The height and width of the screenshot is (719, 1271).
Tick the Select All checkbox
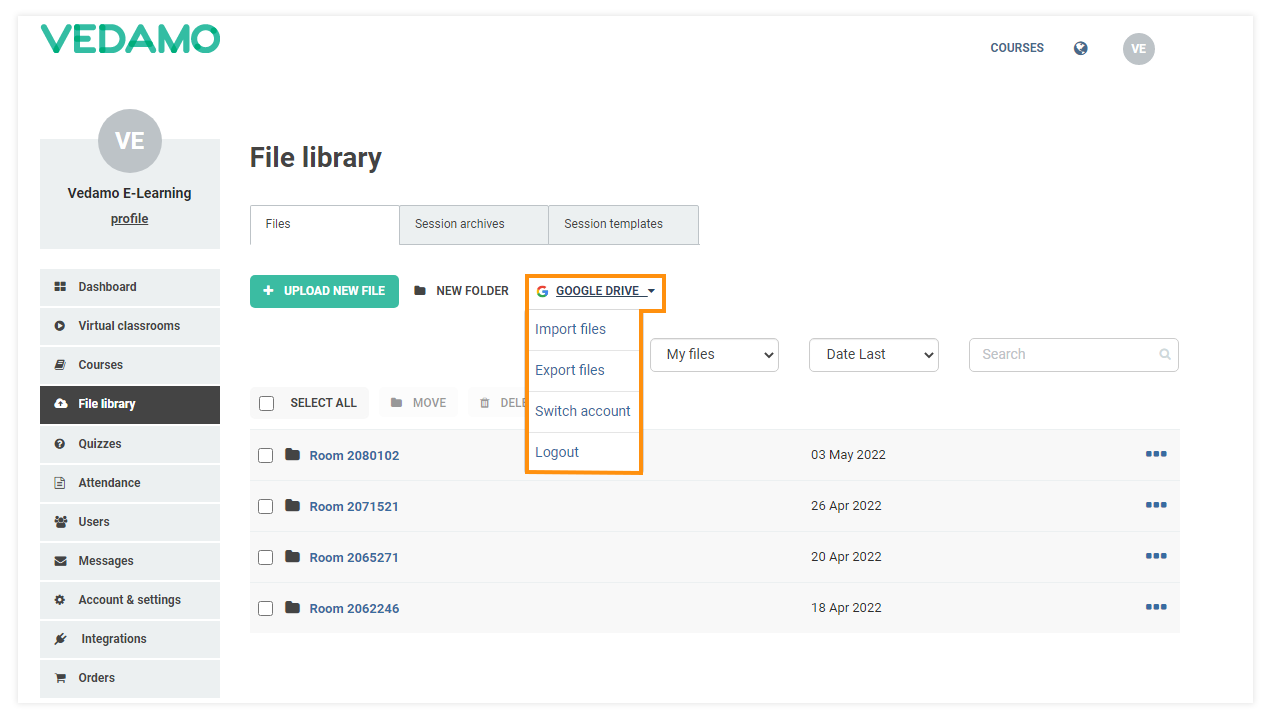(x=266, y=403)
